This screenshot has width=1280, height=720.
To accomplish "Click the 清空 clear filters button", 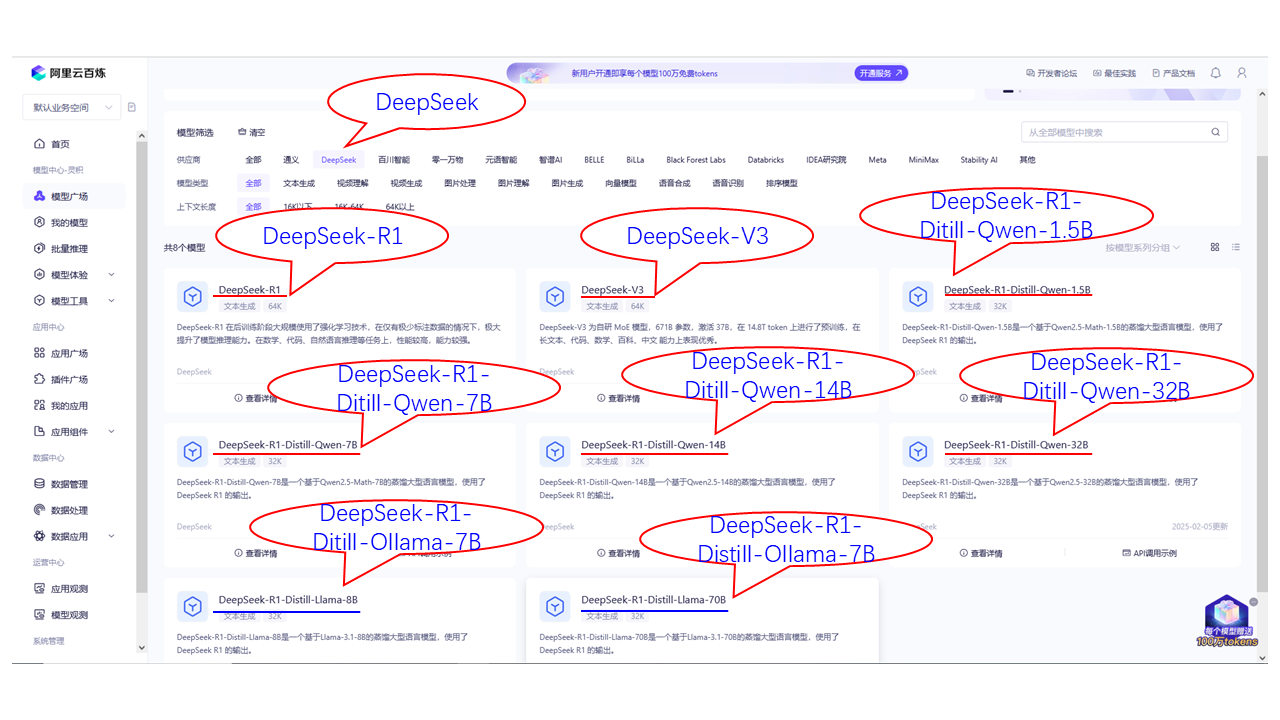I will click(252, 132).
